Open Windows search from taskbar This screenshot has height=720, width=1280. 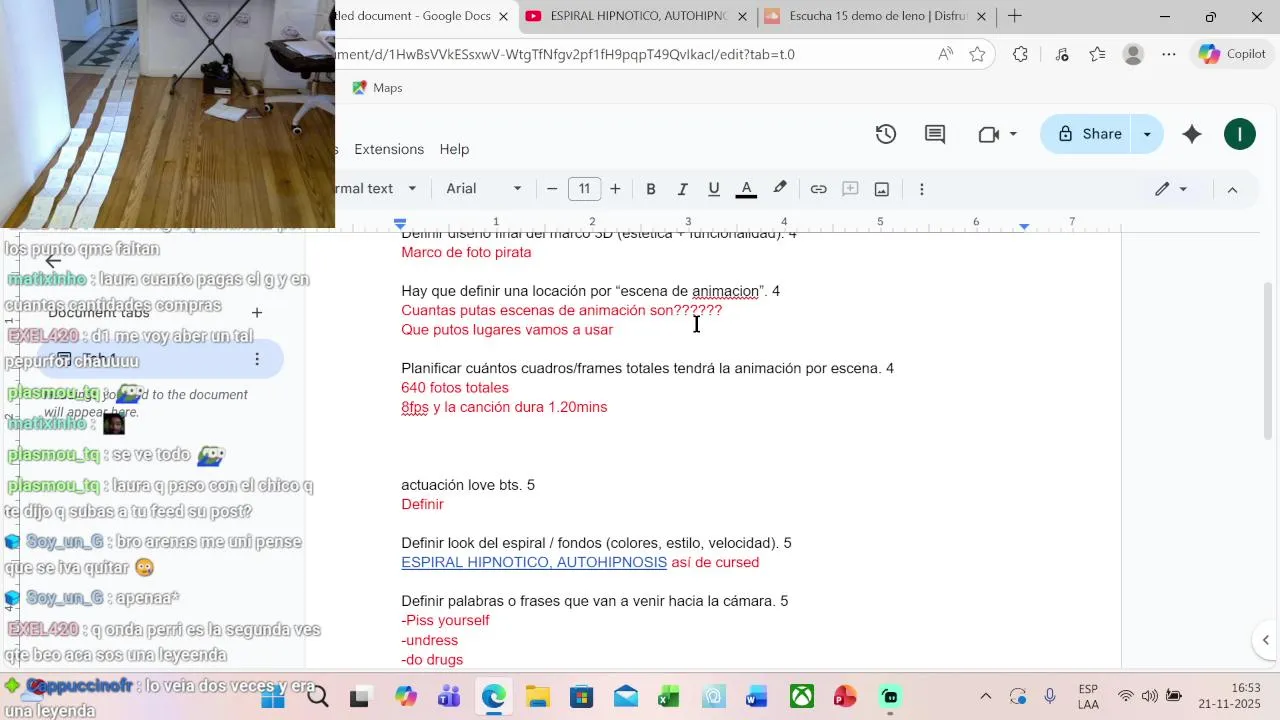(317, 697)
